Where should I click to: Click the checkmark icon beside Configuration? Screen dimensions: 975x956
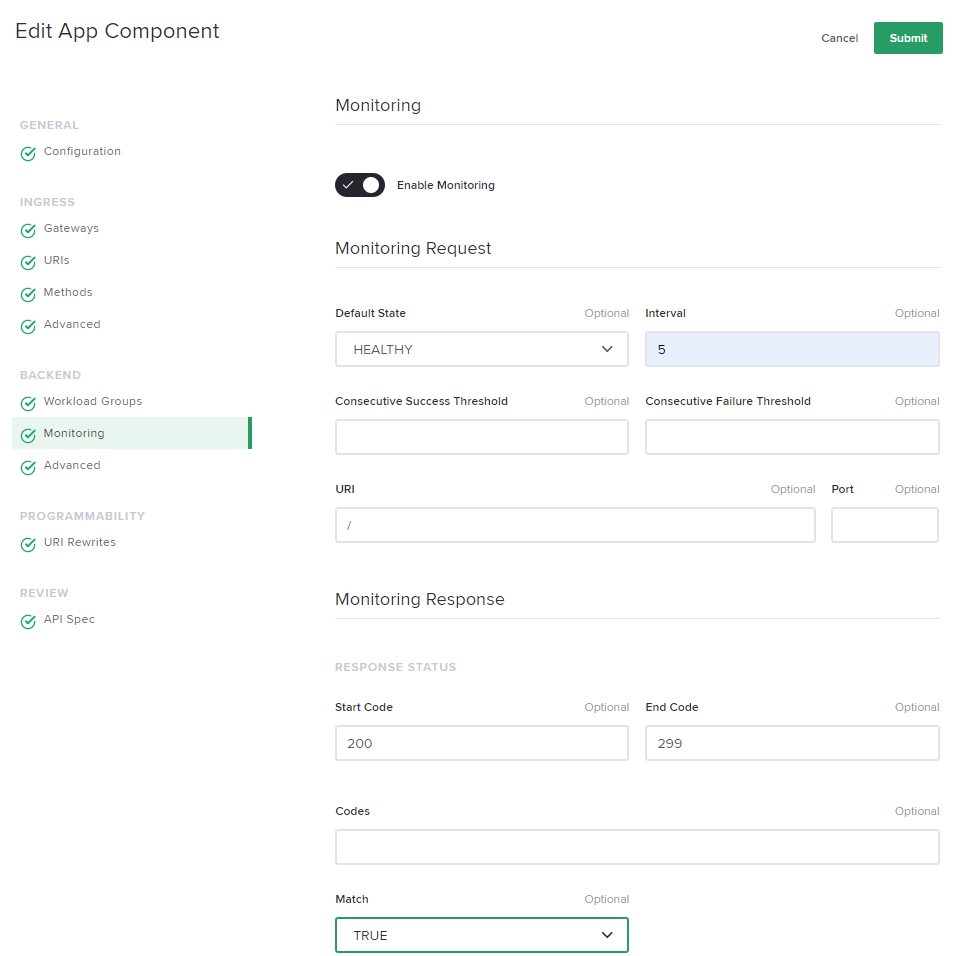(28, 154)
